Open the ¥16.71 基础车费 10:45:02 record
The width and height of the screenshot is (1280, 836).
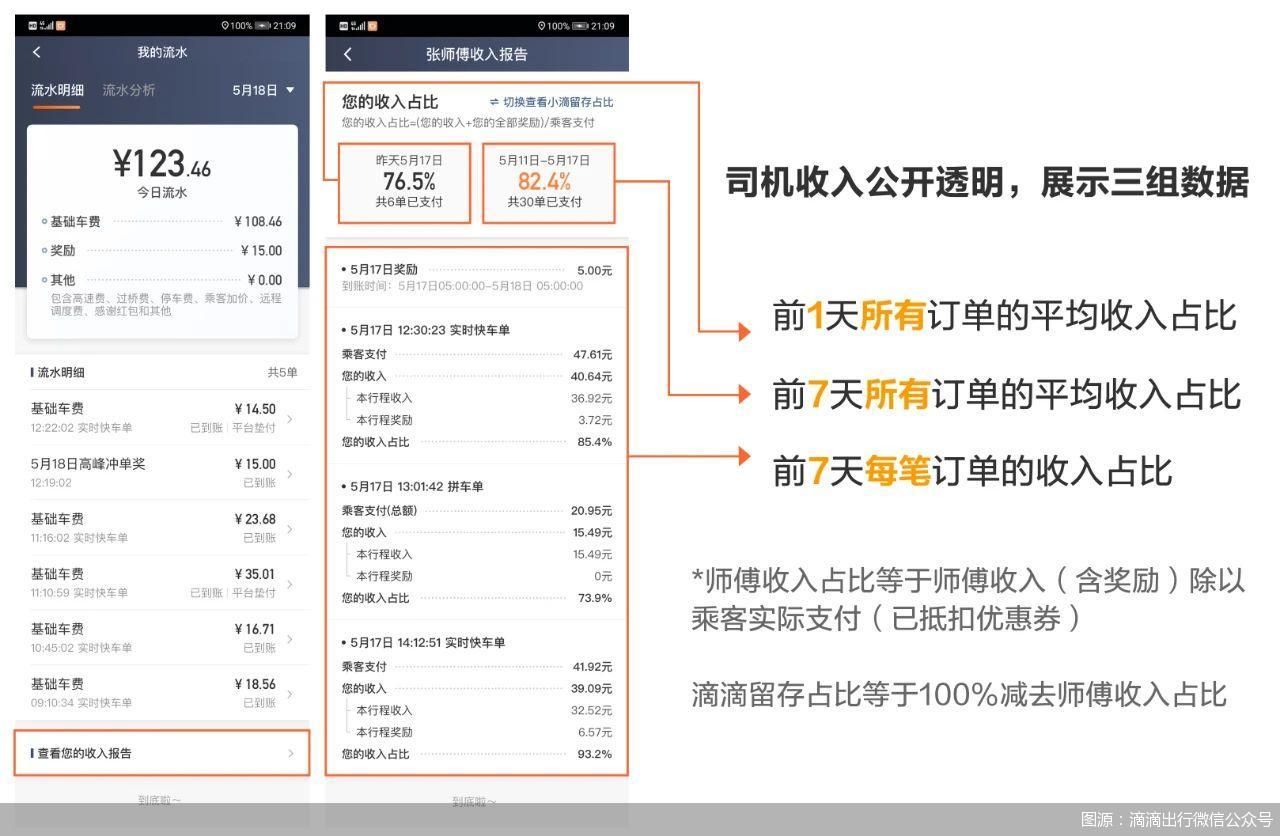[162, 638]
